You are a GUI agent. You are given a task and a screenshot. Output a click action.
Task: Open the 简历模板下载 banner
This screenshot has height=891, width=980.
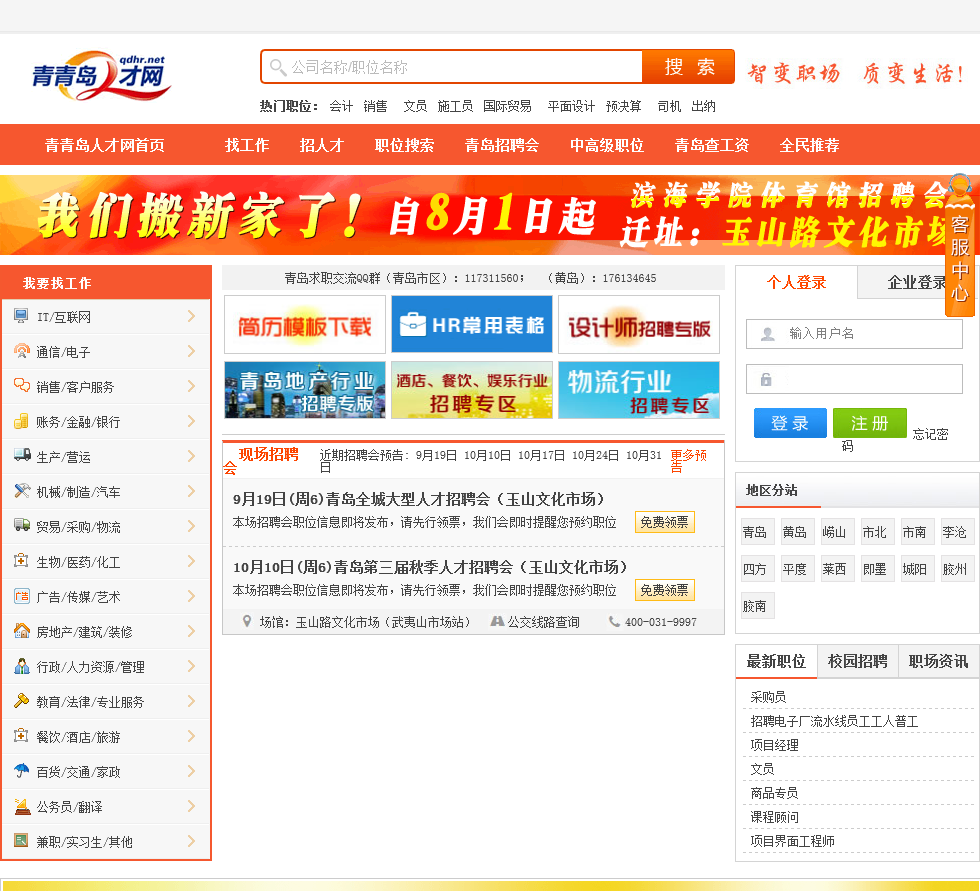coord(305,324)
